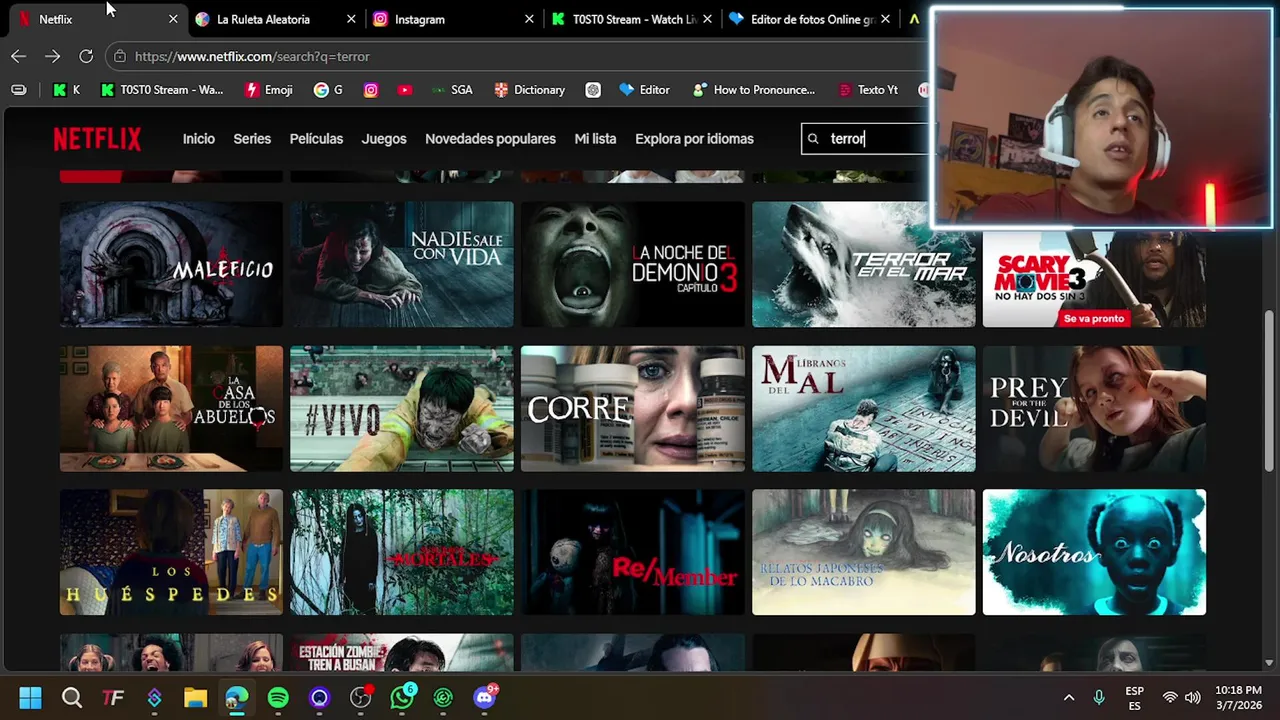Open Inicio in Netflix navigation
Viewport: 1280px width, 720px height.
(x=199, y=139)
